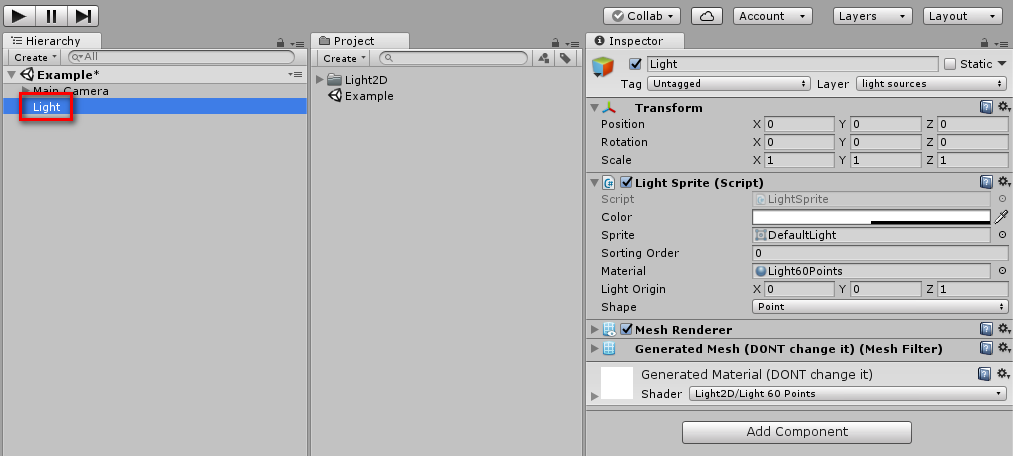Open the cloud Services button
Viewport: 1013px width, 456px height.
[x=707, y=16]
